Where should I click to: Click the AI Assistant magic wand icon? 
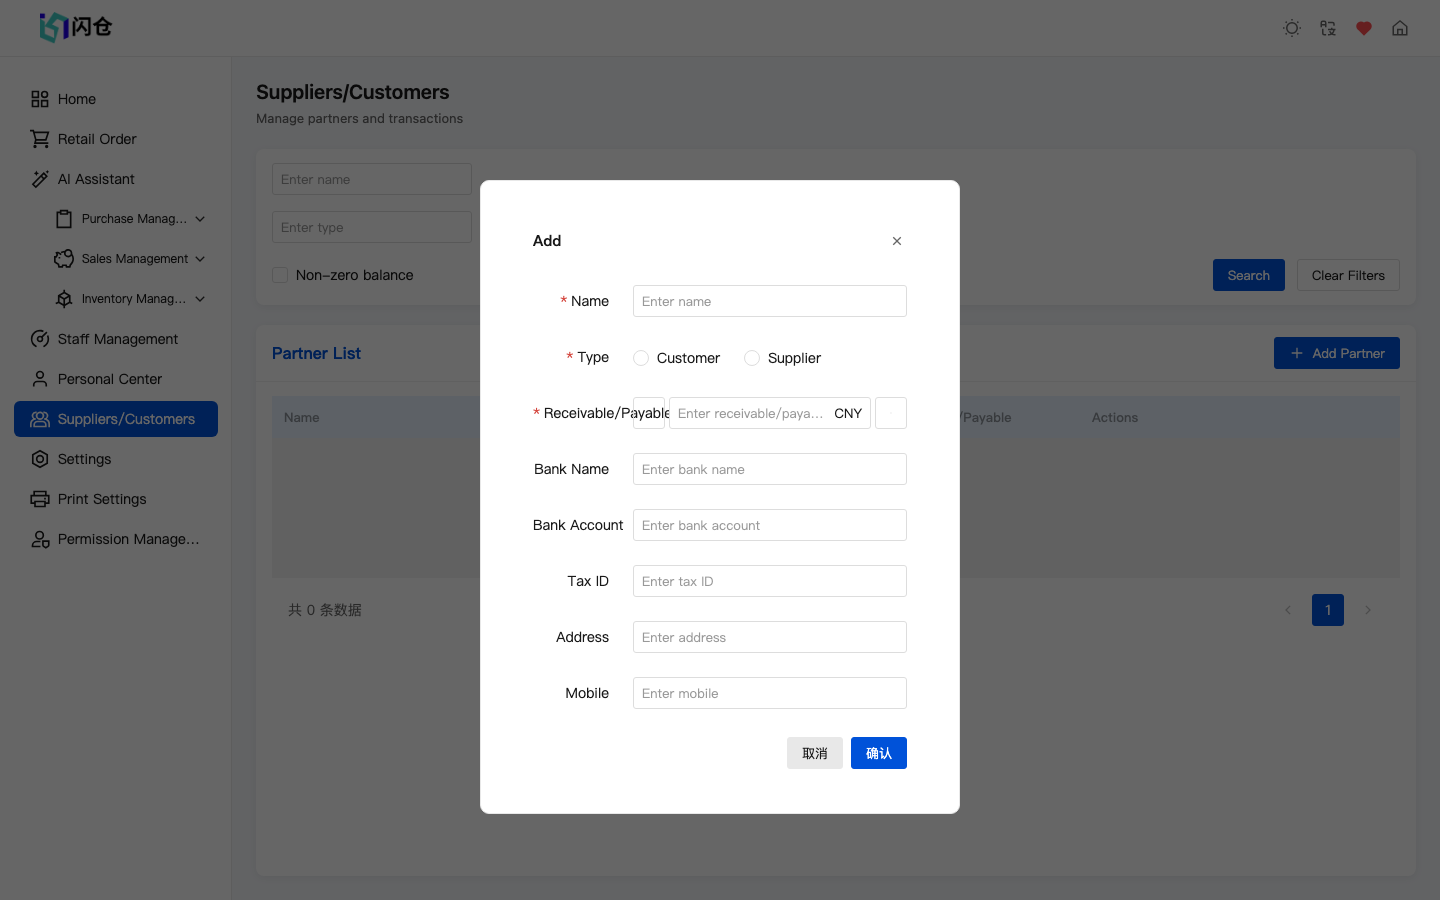click(40, 179)
